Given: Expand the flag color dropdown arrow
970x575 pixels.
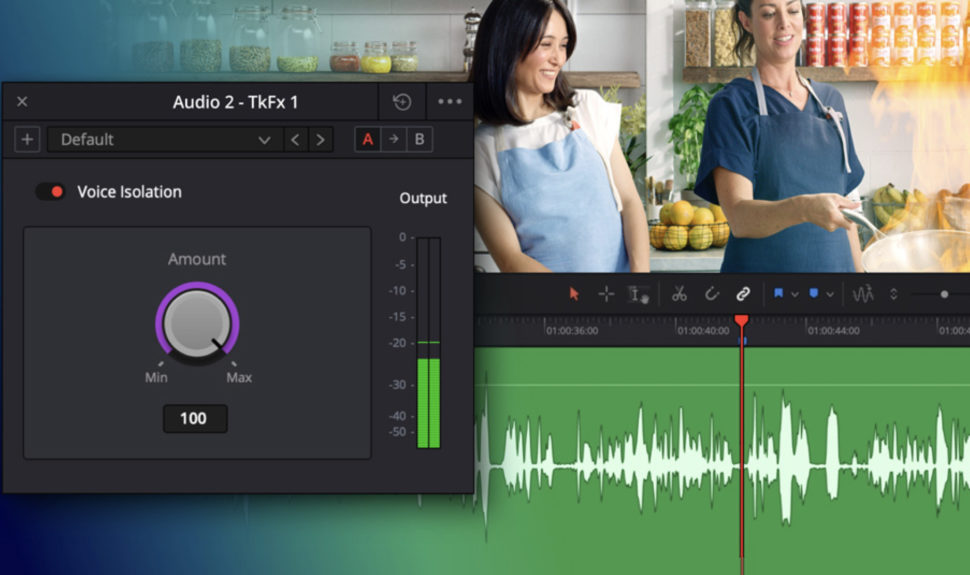Looking at the screenshot, I should [795, 295].
